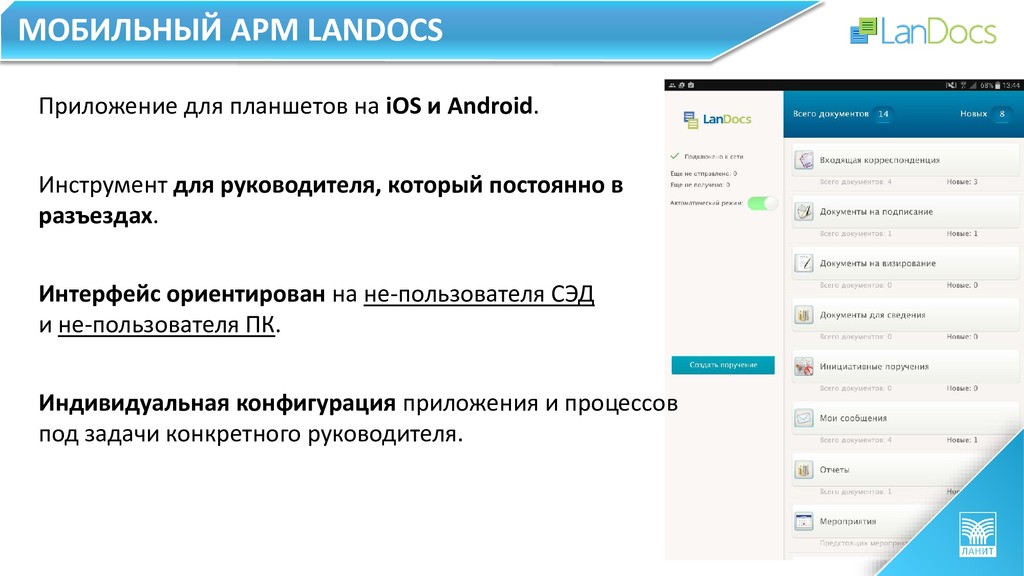Viewport: 1024px width, 576px height.
Task: Open the Входящая корреспонденция folder icon
Action: 803,159
